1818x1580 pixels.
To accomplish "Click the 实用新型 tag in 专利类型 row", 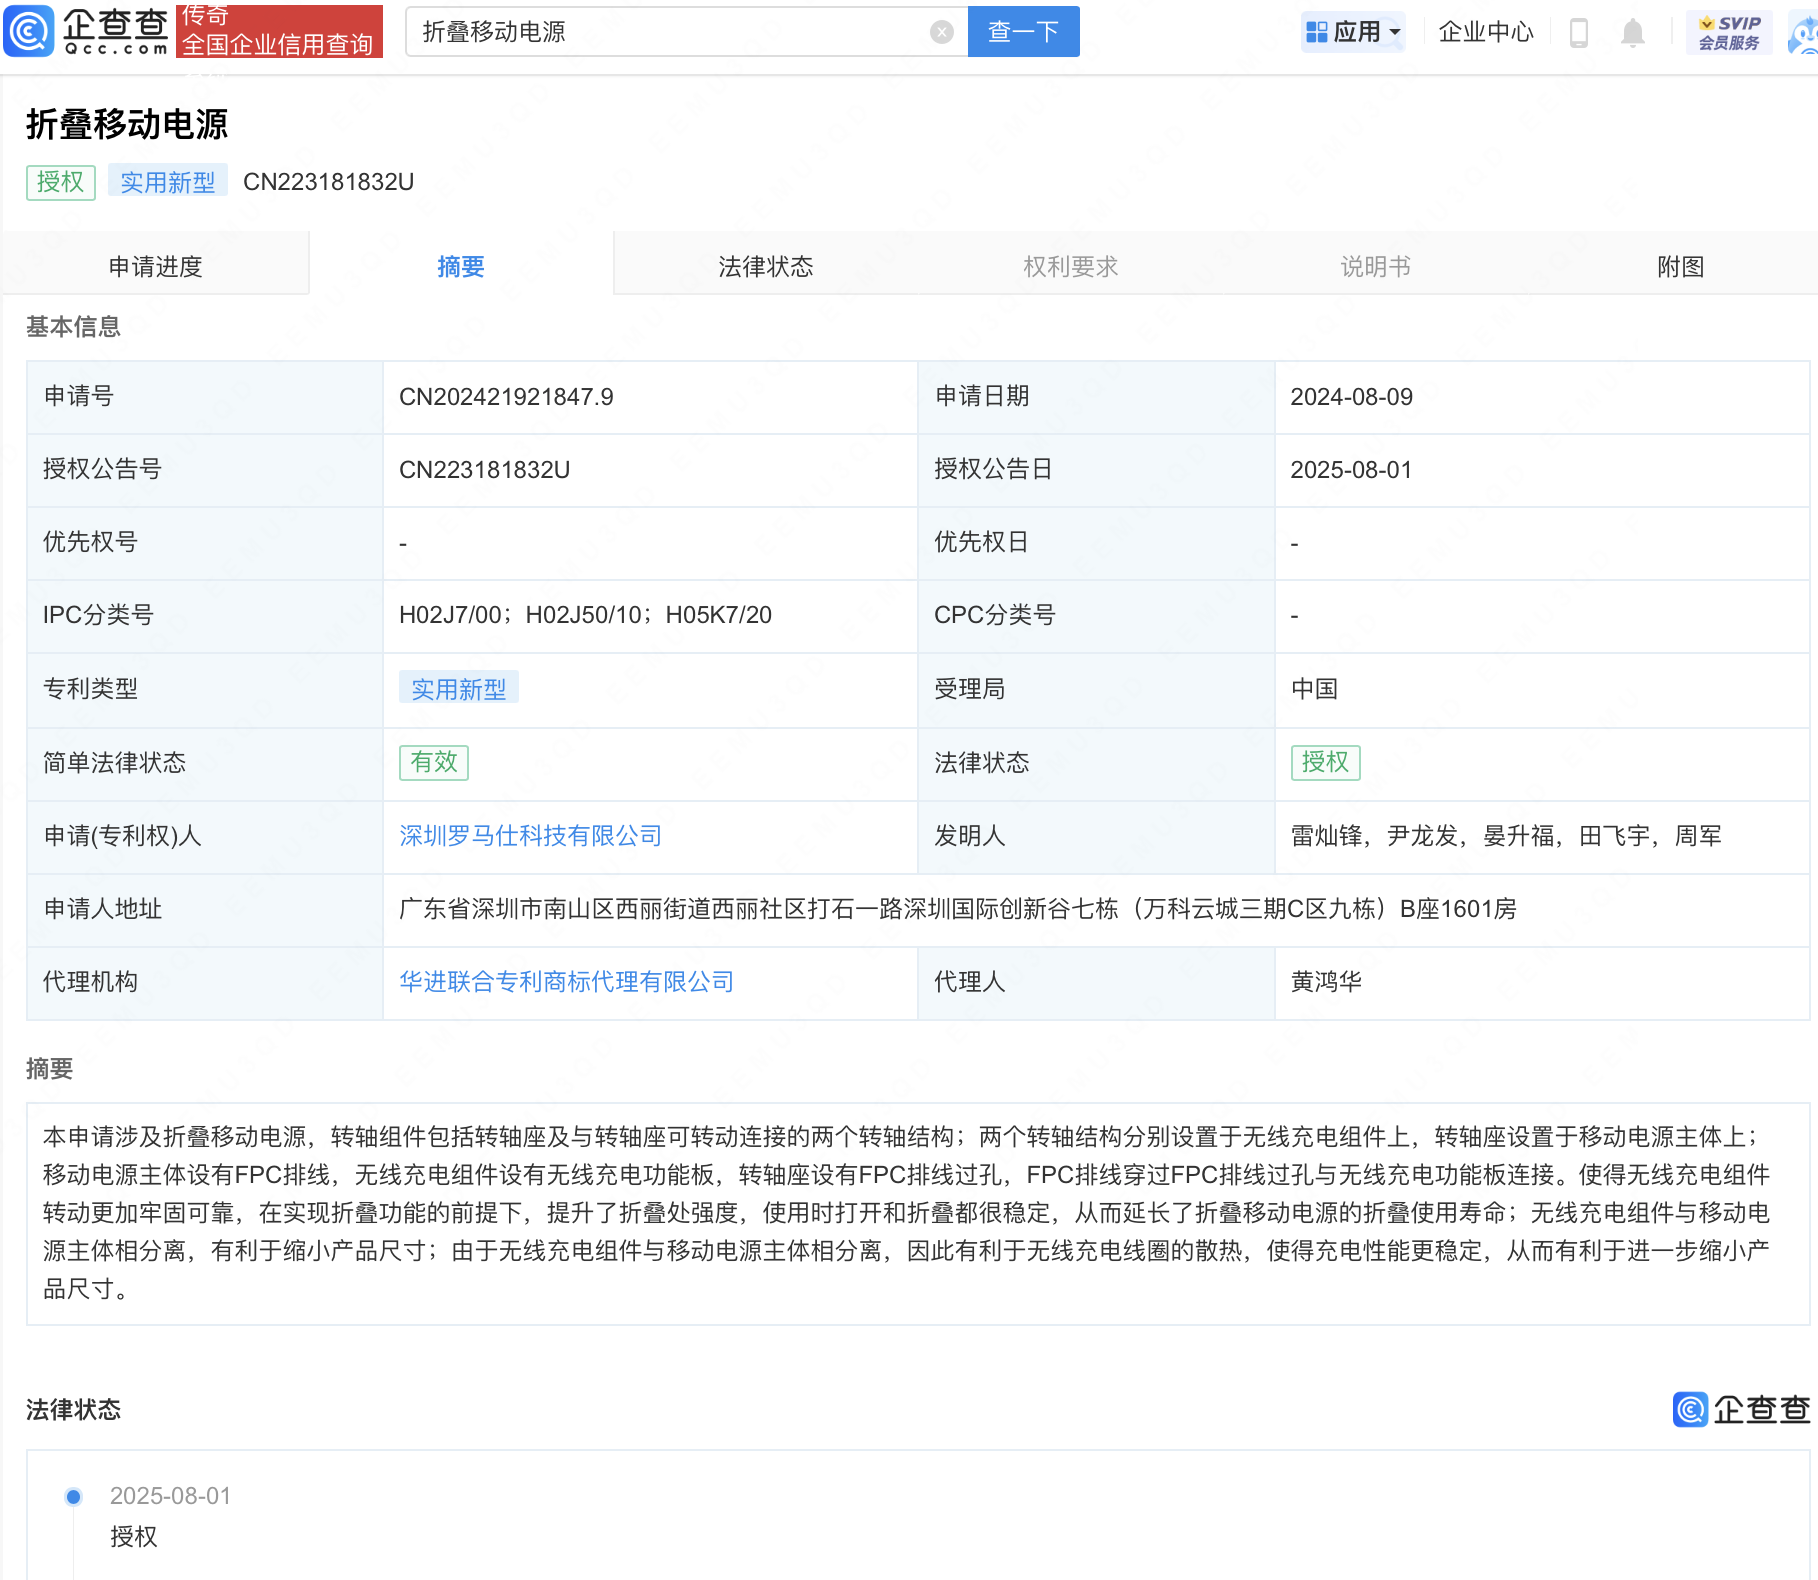I will pyautogui.click(x=458, y=689).
